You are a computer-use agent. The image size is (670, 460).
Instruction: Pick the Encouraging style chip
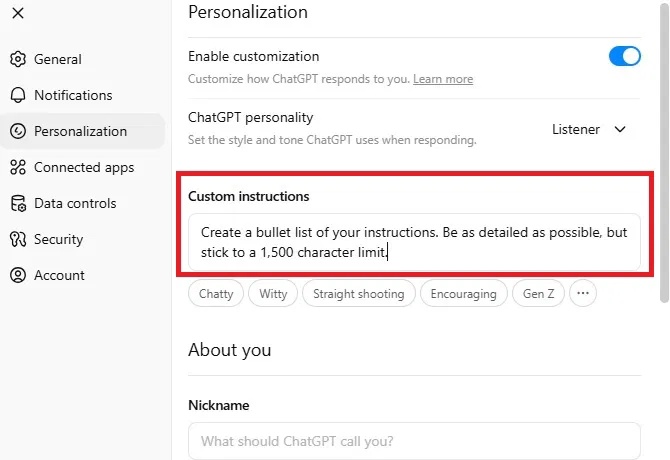(x=464, y=294)
